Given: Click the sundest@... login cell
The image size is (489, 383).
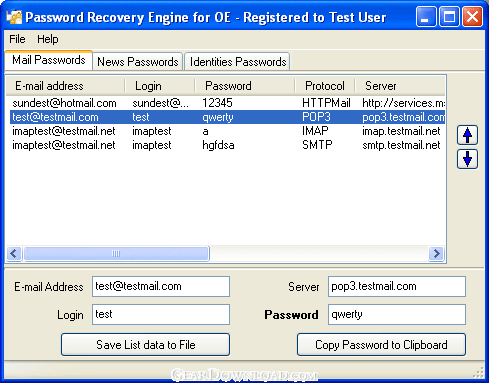Looking at the screenshot, I should click(x=160, y=103).
